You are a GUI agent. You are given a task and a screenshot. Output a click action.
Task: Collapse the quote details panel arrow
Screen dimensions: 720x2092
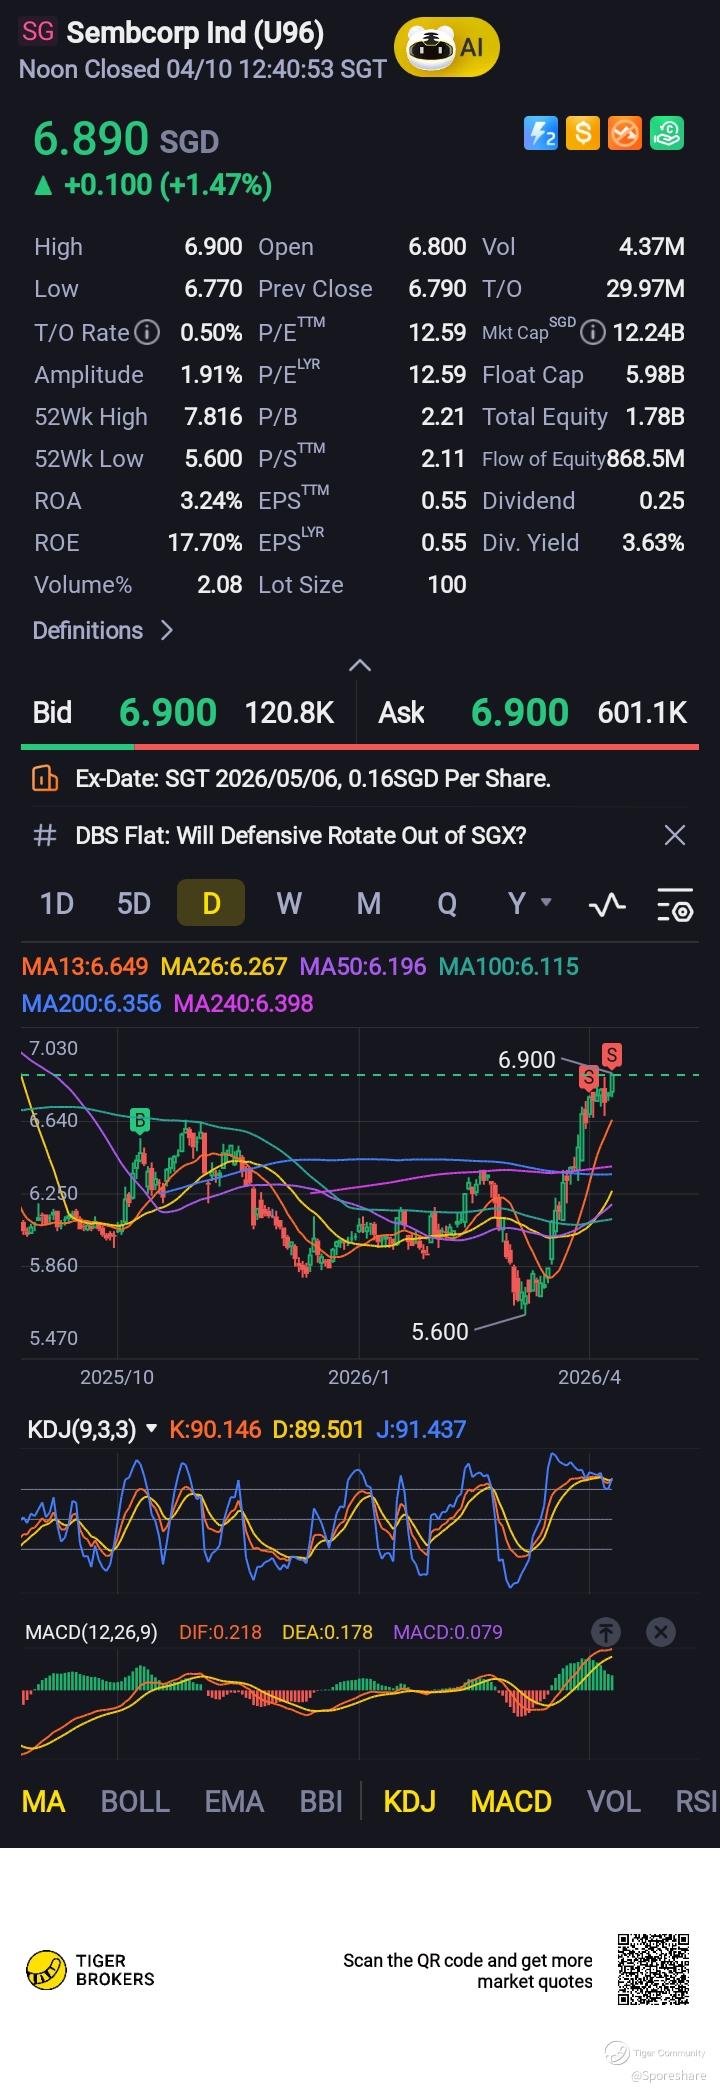[359, 665]
